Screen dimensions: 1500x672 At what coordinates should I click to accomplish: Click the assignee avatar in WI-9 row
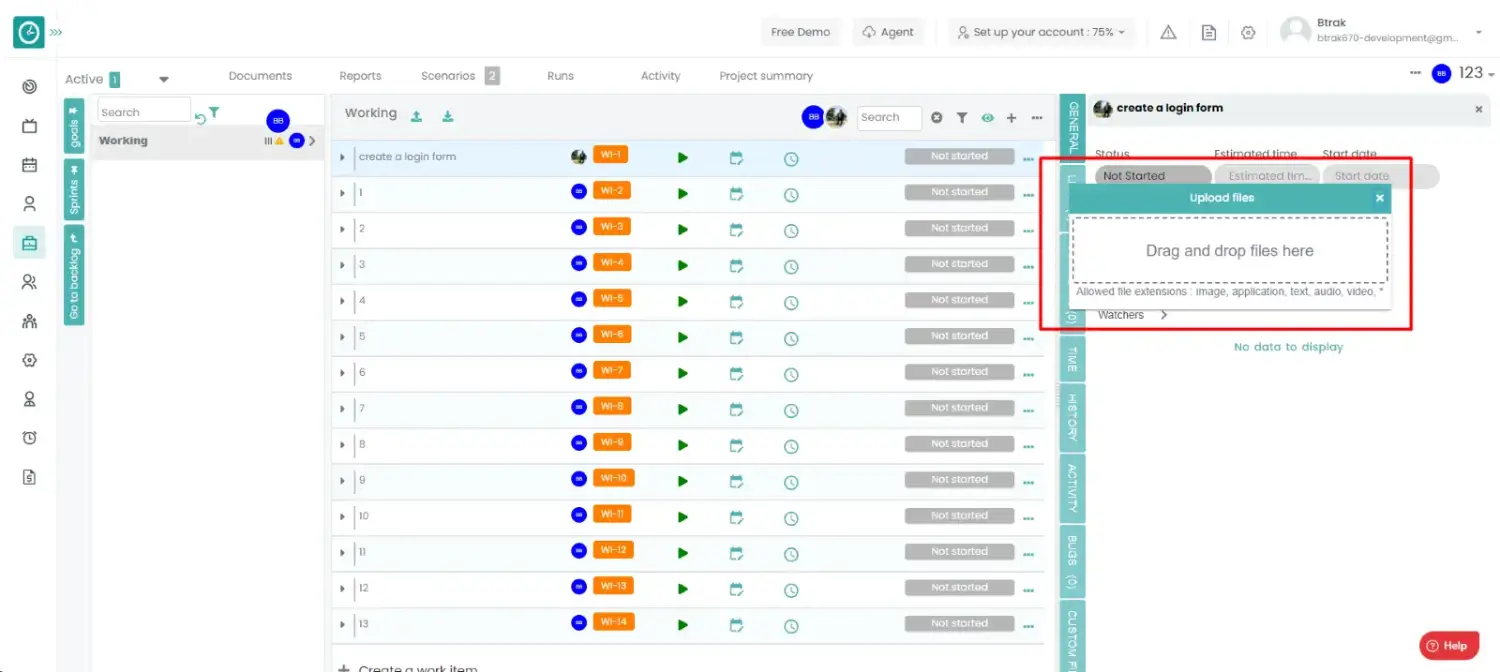coord(578,443)
